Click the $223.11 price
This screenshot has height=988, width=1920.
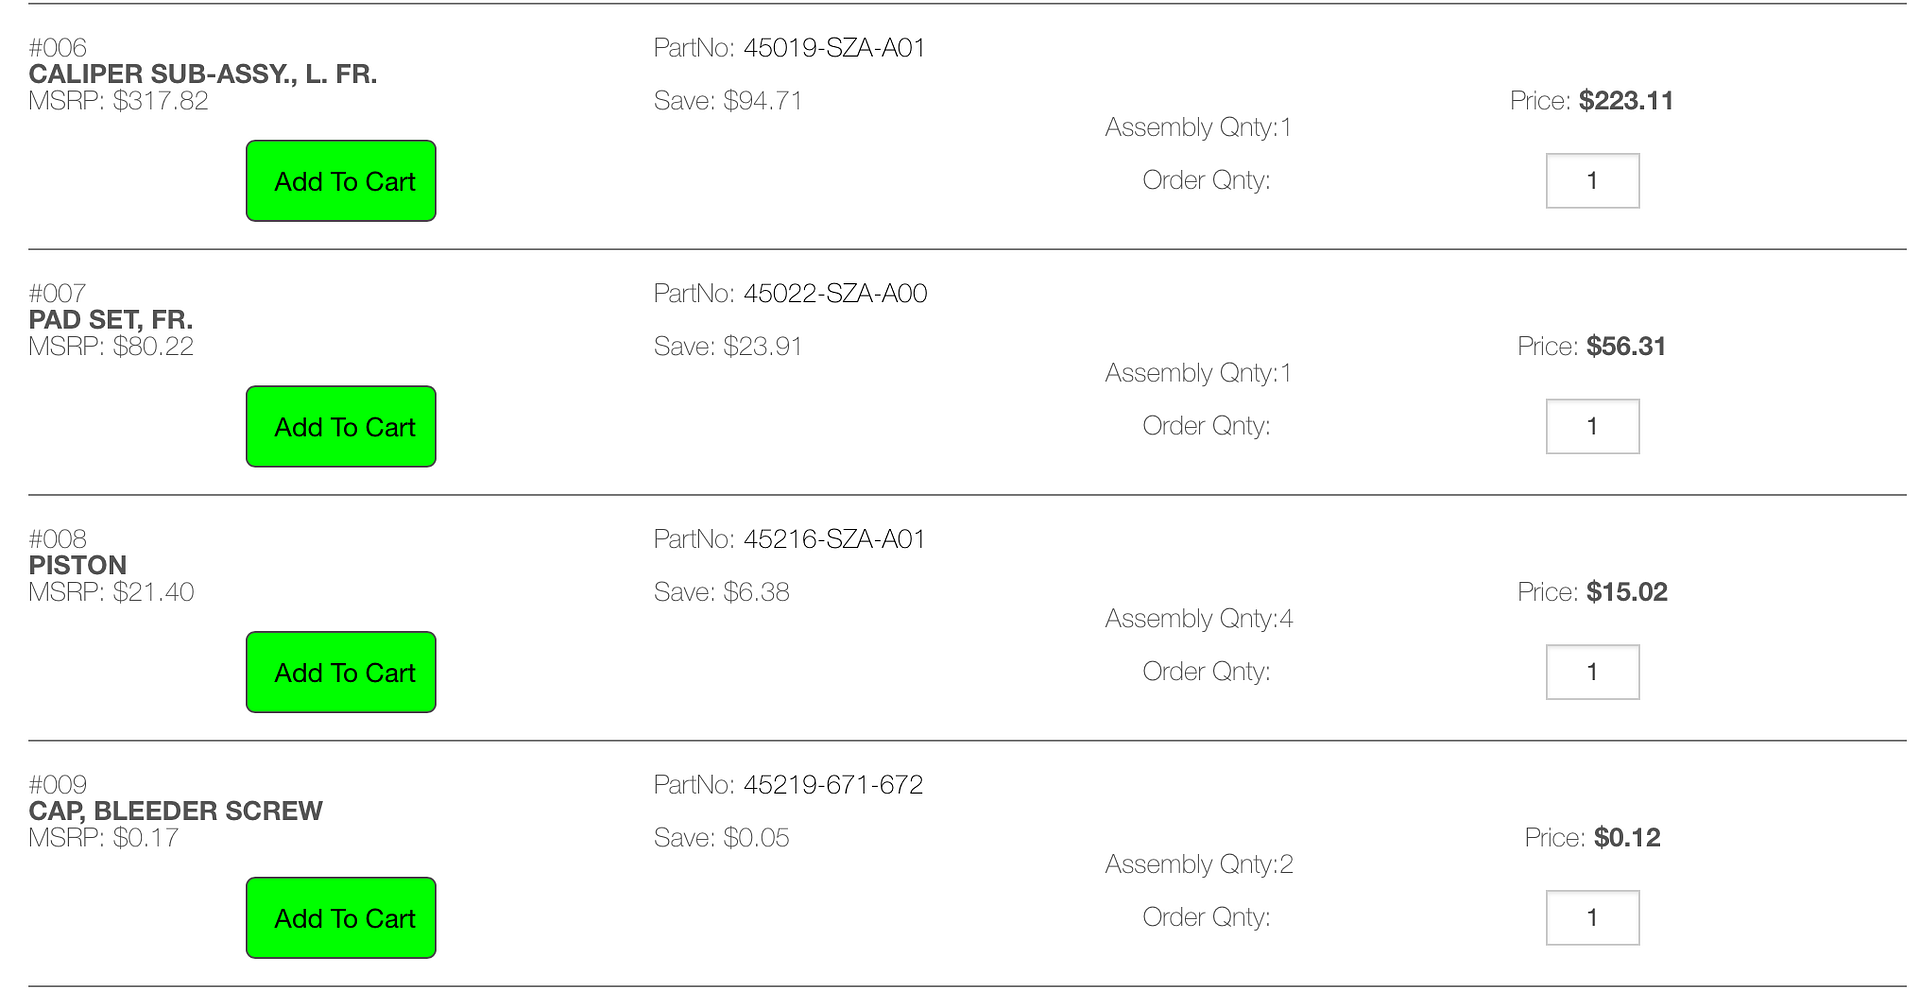pos(1626,101)
